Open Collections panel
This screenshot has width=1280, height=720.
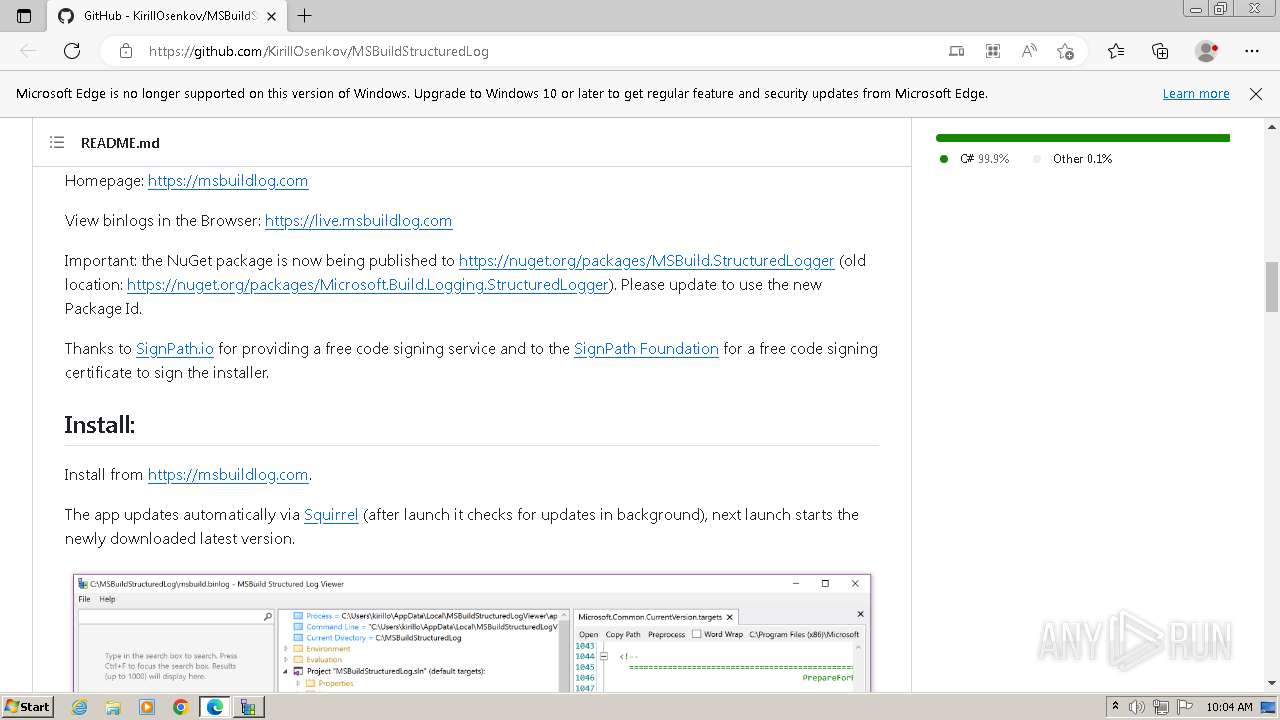[1160, 51]
